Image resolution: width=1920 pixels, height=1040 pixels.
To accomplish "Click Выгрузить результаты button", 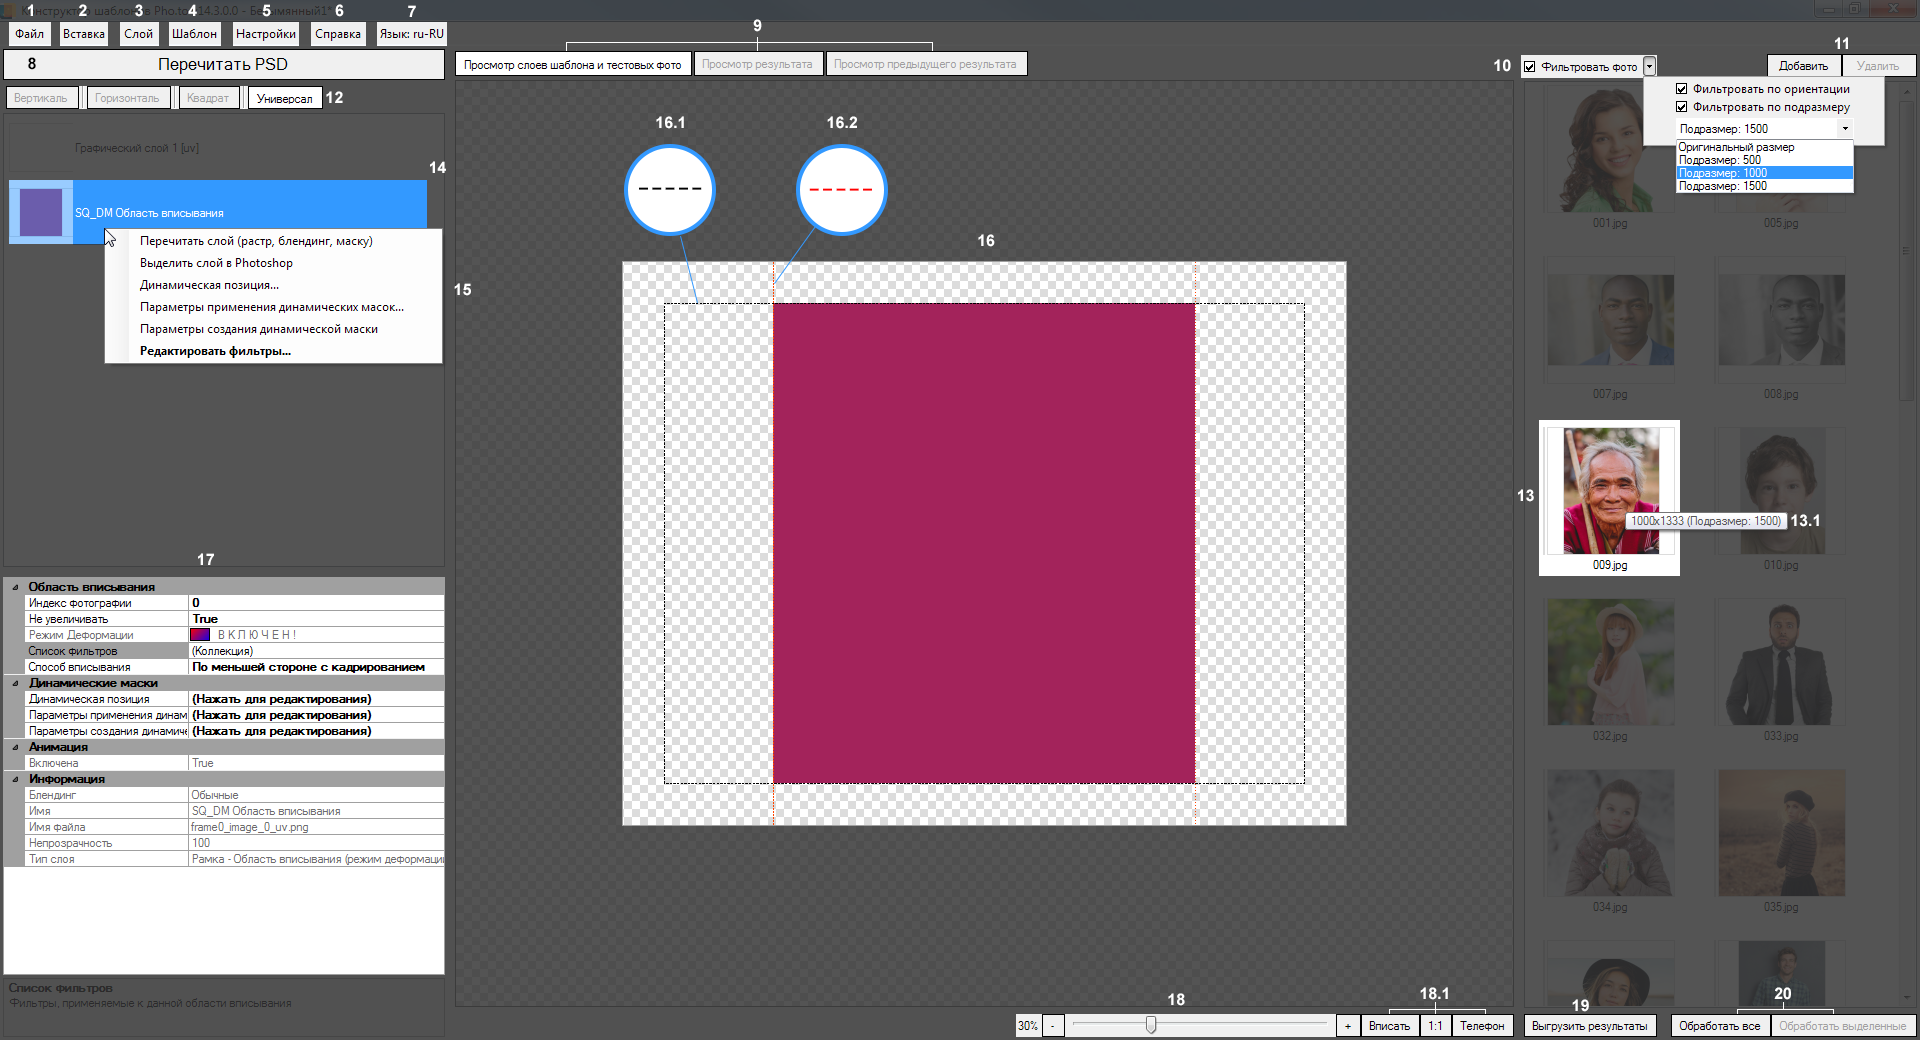I will pyautogui.click(x=1589, y=1026).
